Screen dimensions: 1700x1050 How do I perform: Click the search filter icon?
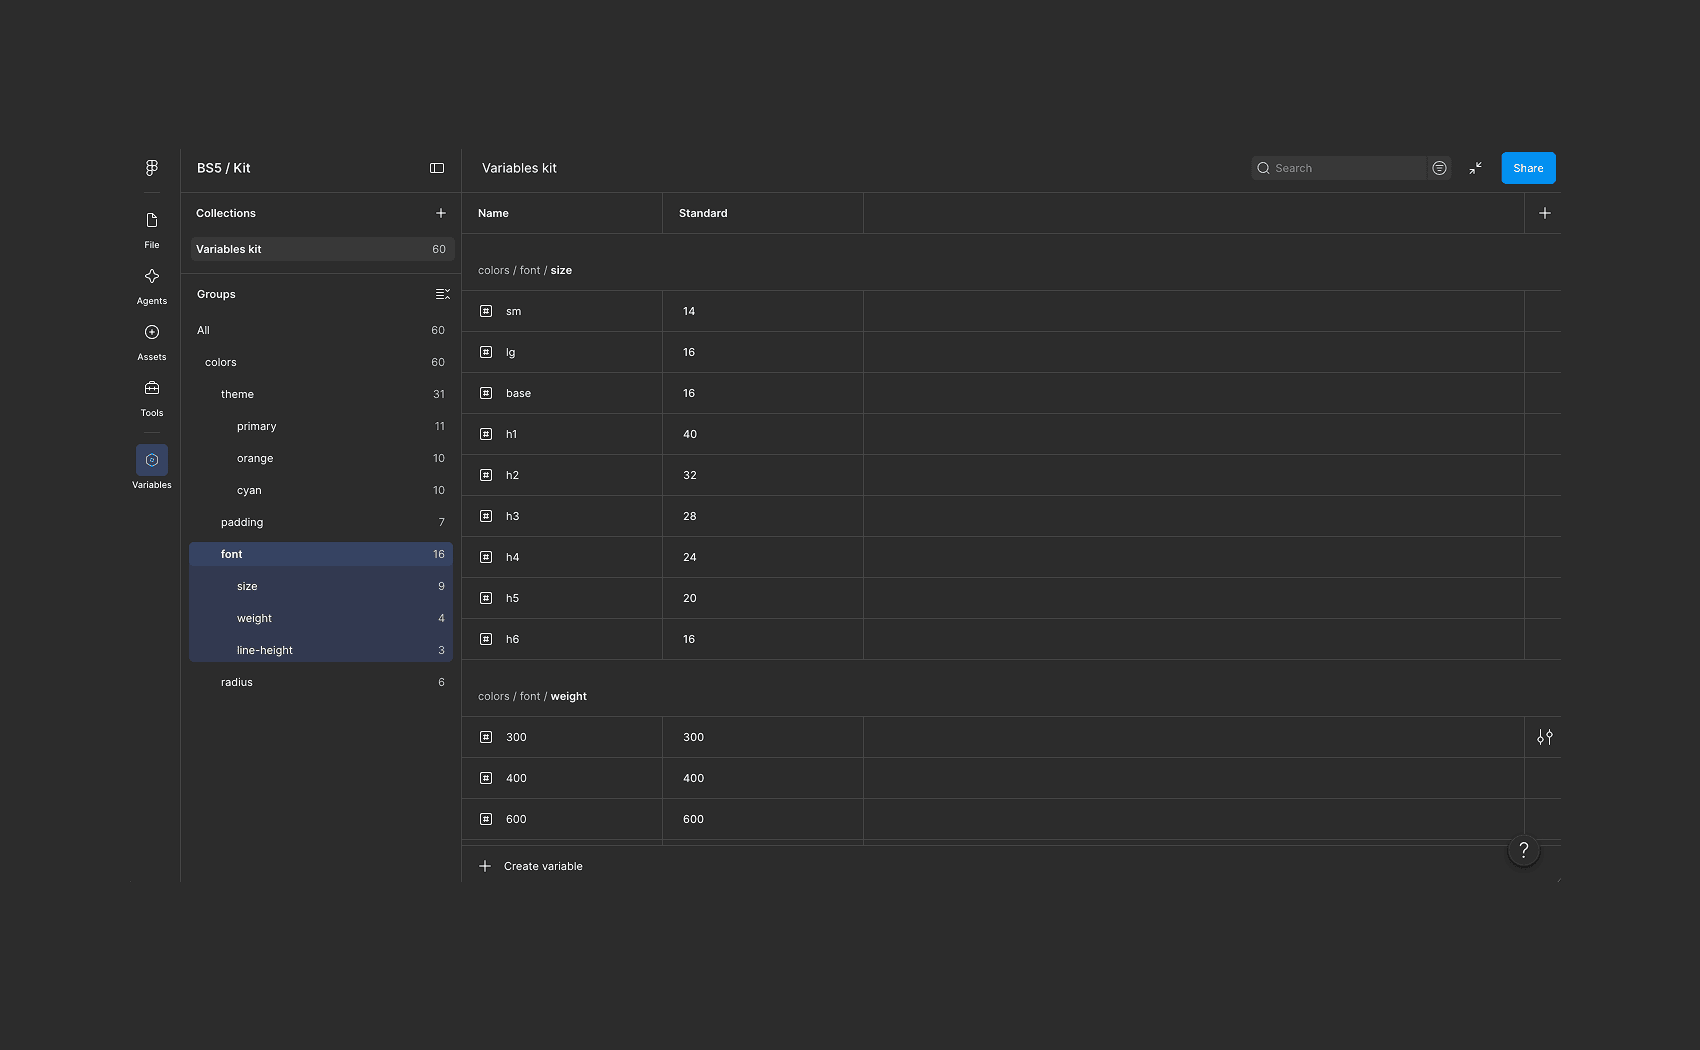click(1439, 168)
